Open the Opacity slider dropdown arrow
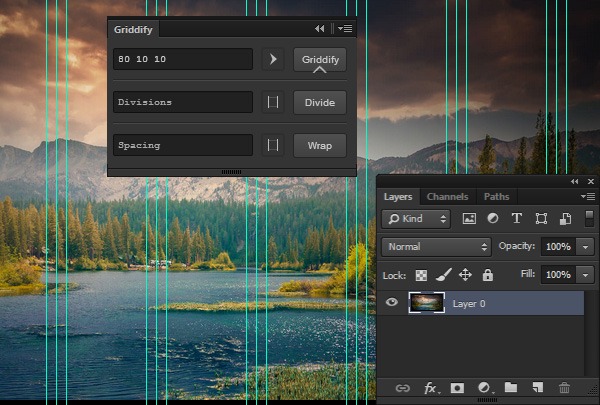 (x=585, y=246)
